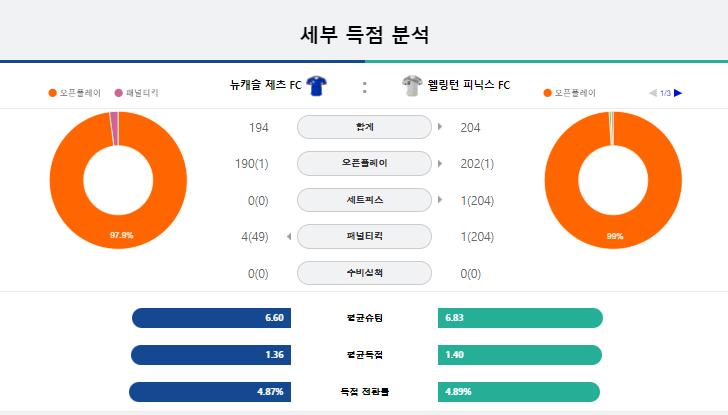Select the 수비실책 category pill
This screenshot has height=415, width=728.
(364, 273)
